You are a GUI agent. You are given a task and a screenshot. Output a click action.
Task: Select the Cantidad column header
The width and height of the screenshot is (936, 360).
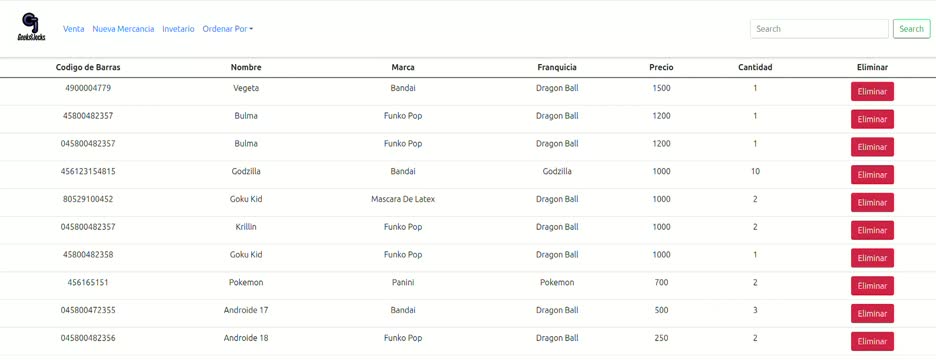pyautogui.click(x=755, y=67)
